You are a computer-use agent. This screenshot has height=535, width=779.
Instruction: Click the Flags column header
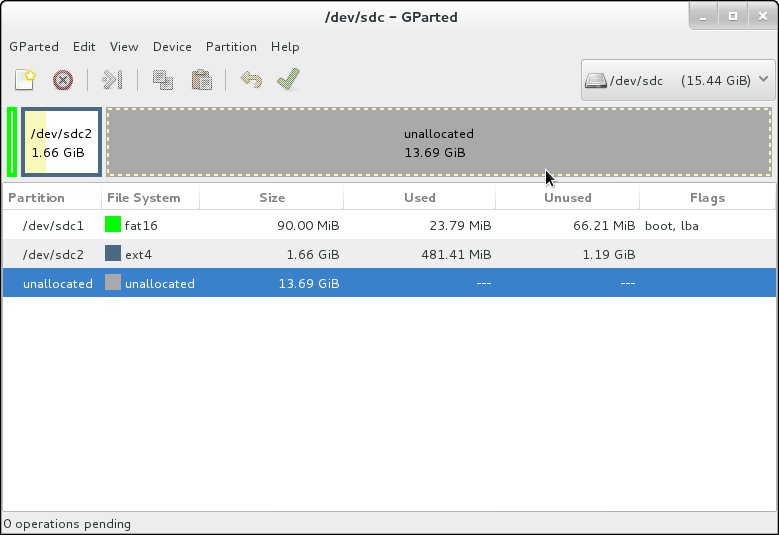(707, 198)
